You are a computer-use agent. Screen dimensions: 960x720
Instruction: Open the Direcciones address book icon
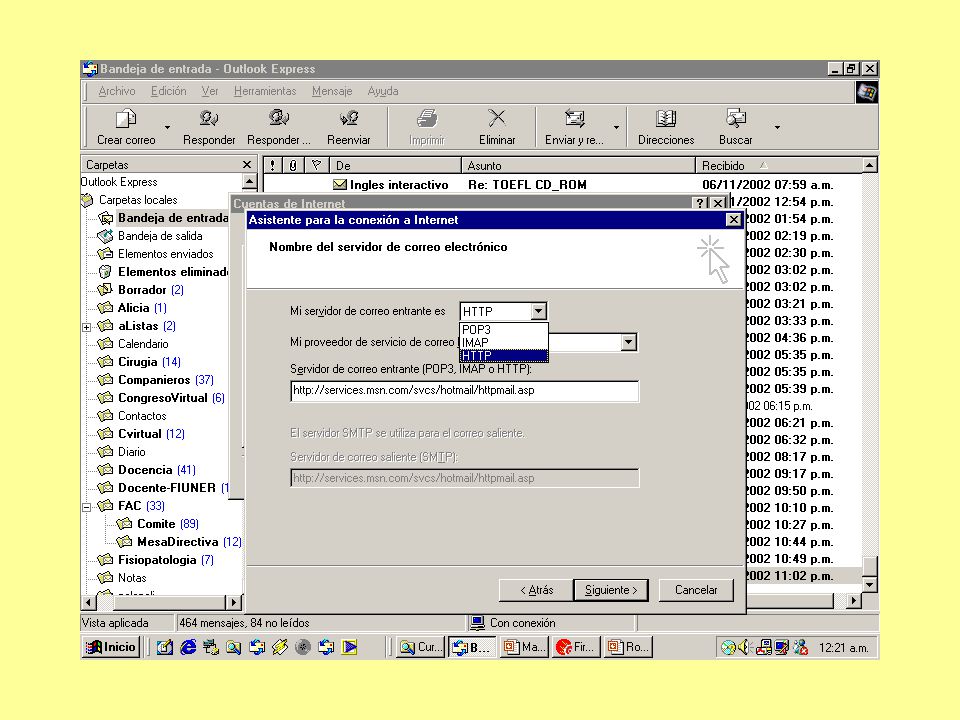pyautogui.click(x=666, y=118)
